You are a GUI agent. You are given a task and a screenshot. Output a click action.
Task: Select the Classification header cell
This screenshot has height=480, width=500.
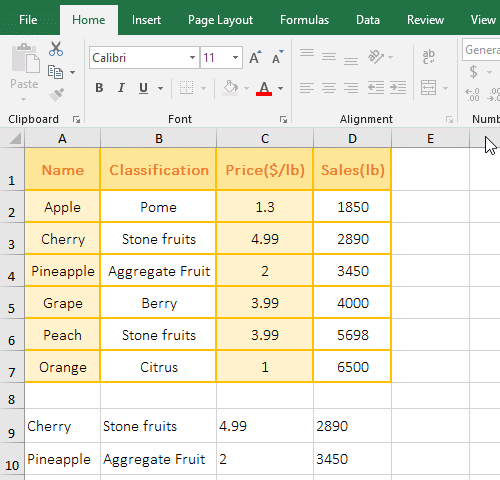tap(158, 169)
